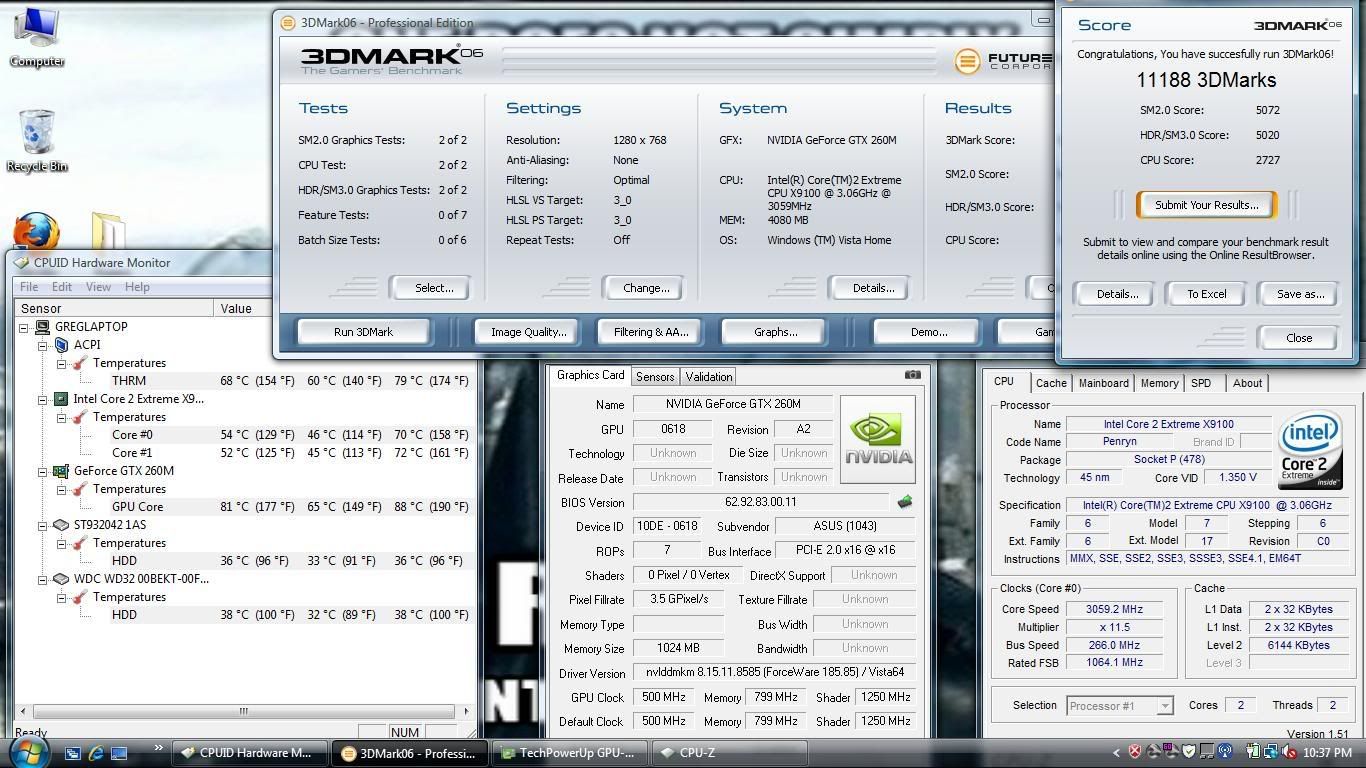Collapse the Intel Core 2 Extreme X9 node
The height and width of the screenshot is (768, 1366).
(43, 399)
